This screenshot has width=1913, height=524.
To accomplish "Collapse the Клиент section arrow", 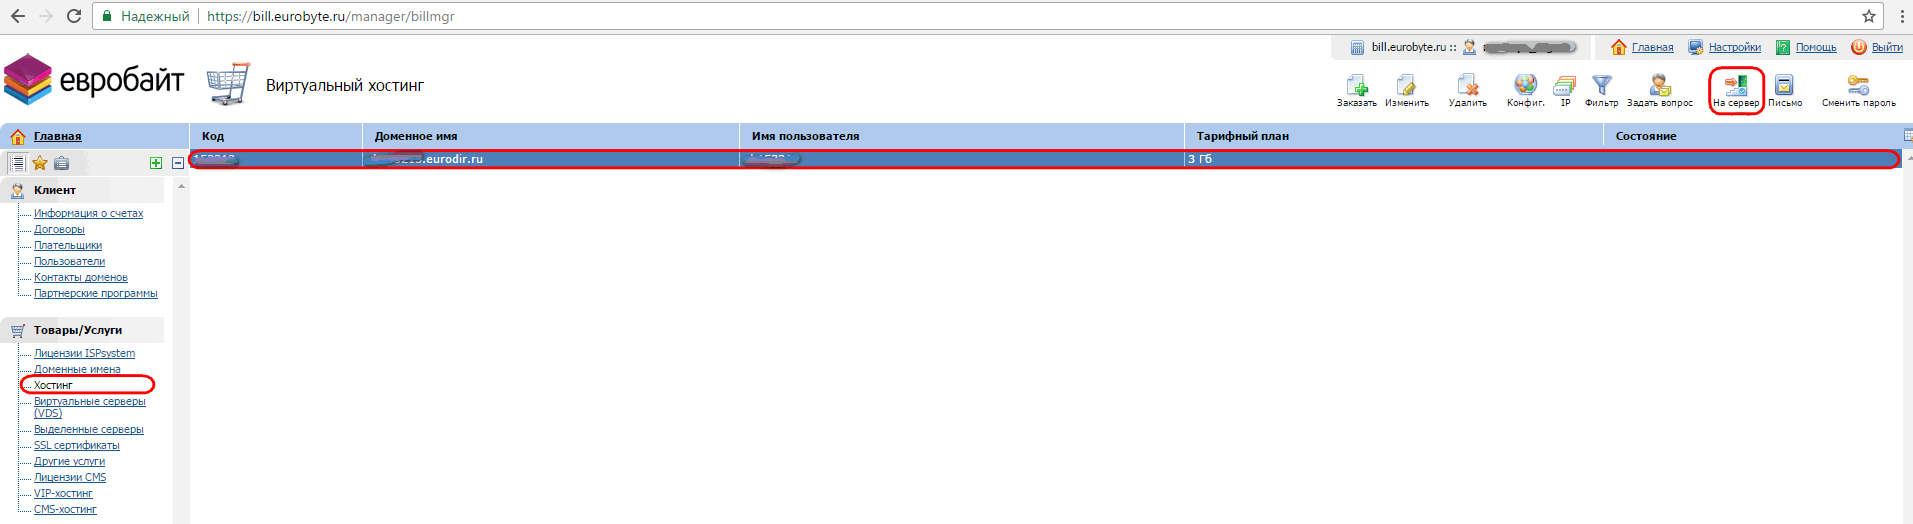I will (x=181, y=187).
